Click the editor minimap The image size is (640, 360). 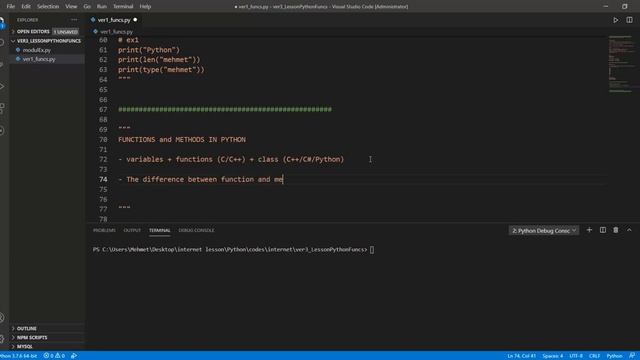tap(621, 65)
